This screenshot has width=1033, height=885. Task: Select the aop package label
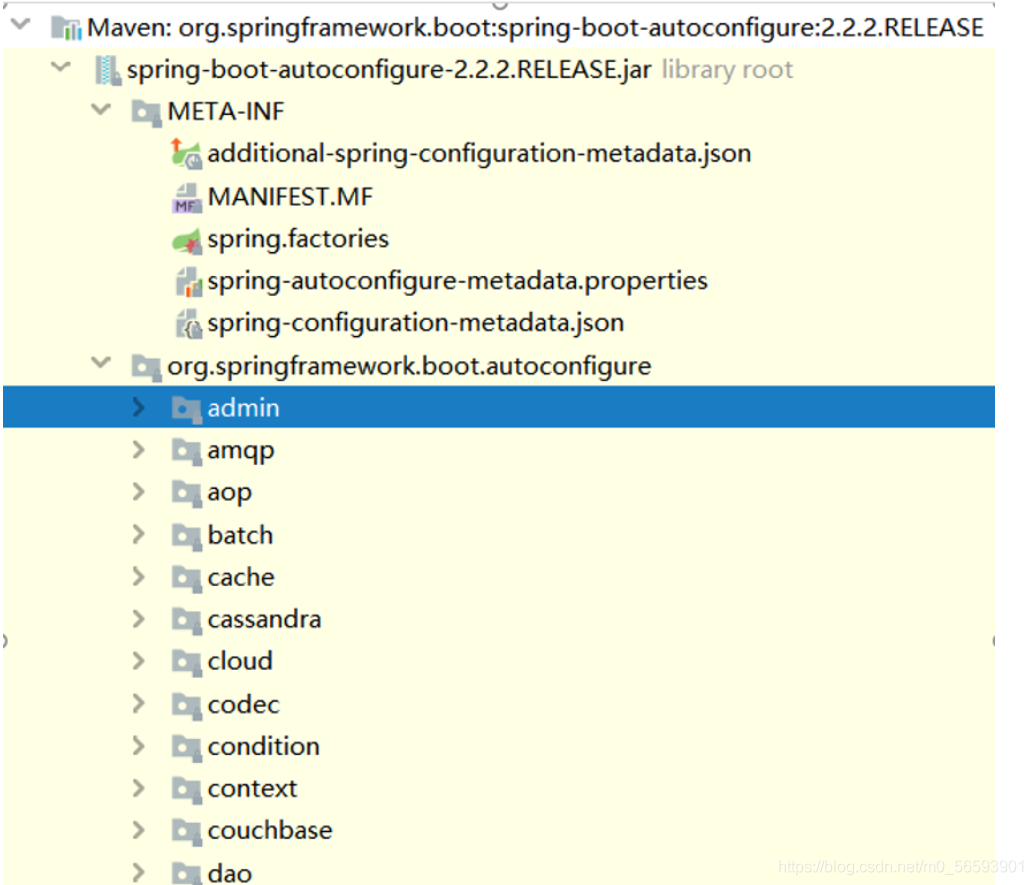click(x=229, y=494)
